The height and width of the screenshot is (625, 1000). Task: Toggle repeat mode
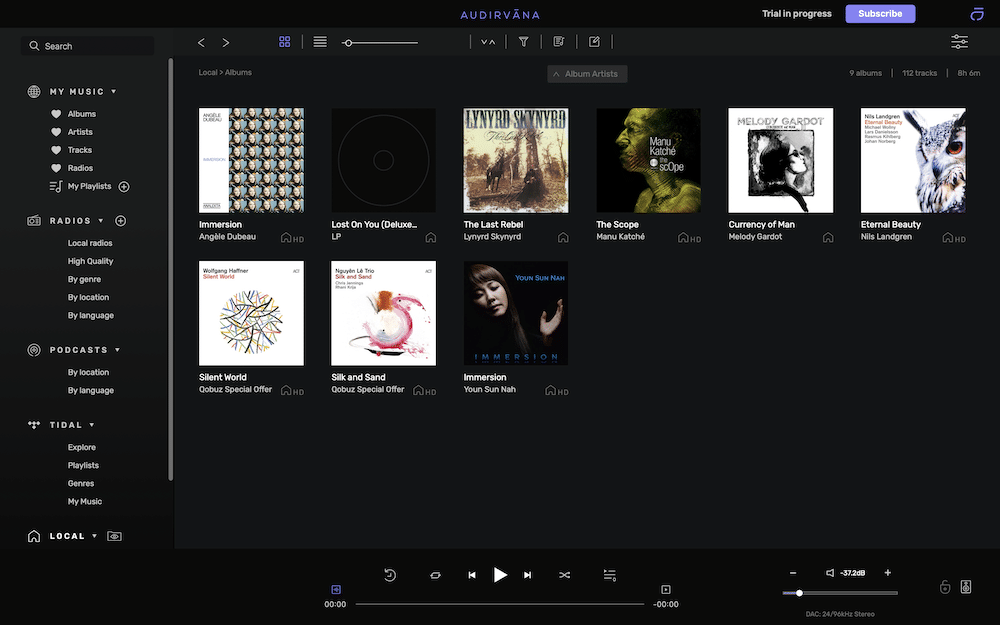point(436,575)
